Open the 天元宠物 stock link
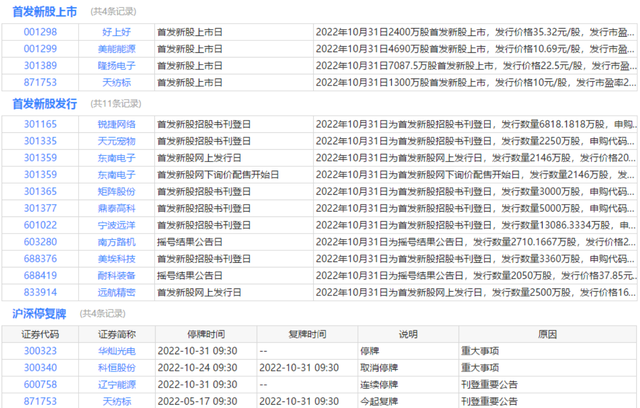Viewport: 640px width, 408px height. (x=116, y=141)
